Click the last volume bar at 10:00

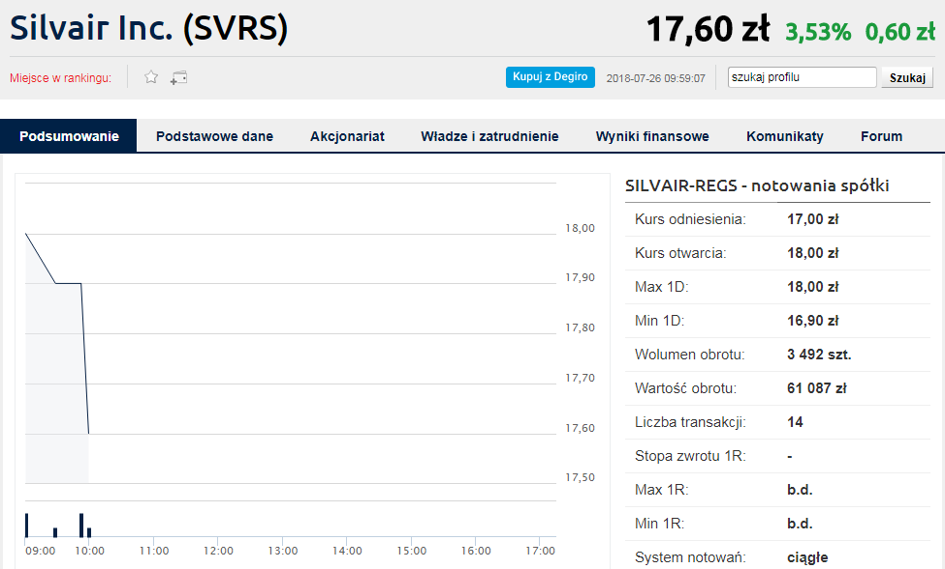pos(89,532)
